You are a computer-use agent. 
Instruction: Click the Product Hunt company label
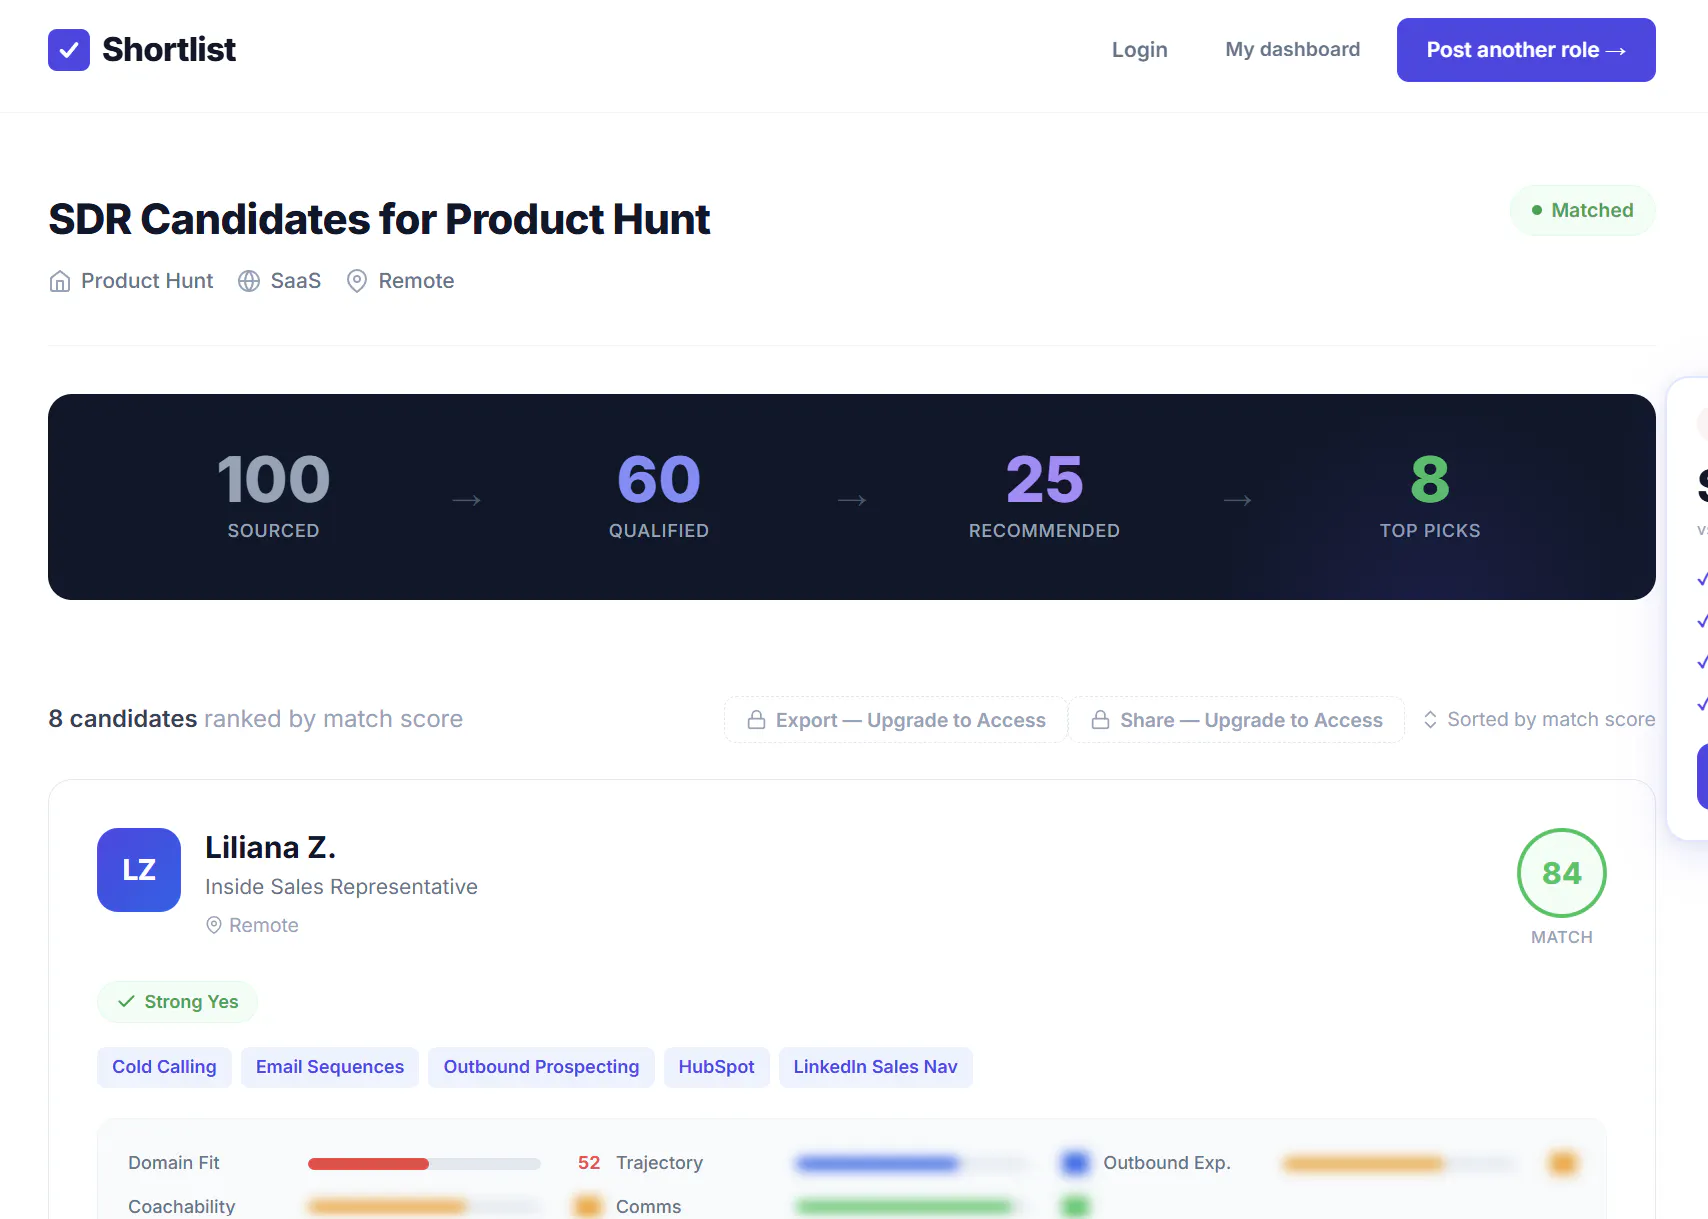[147, 281]
